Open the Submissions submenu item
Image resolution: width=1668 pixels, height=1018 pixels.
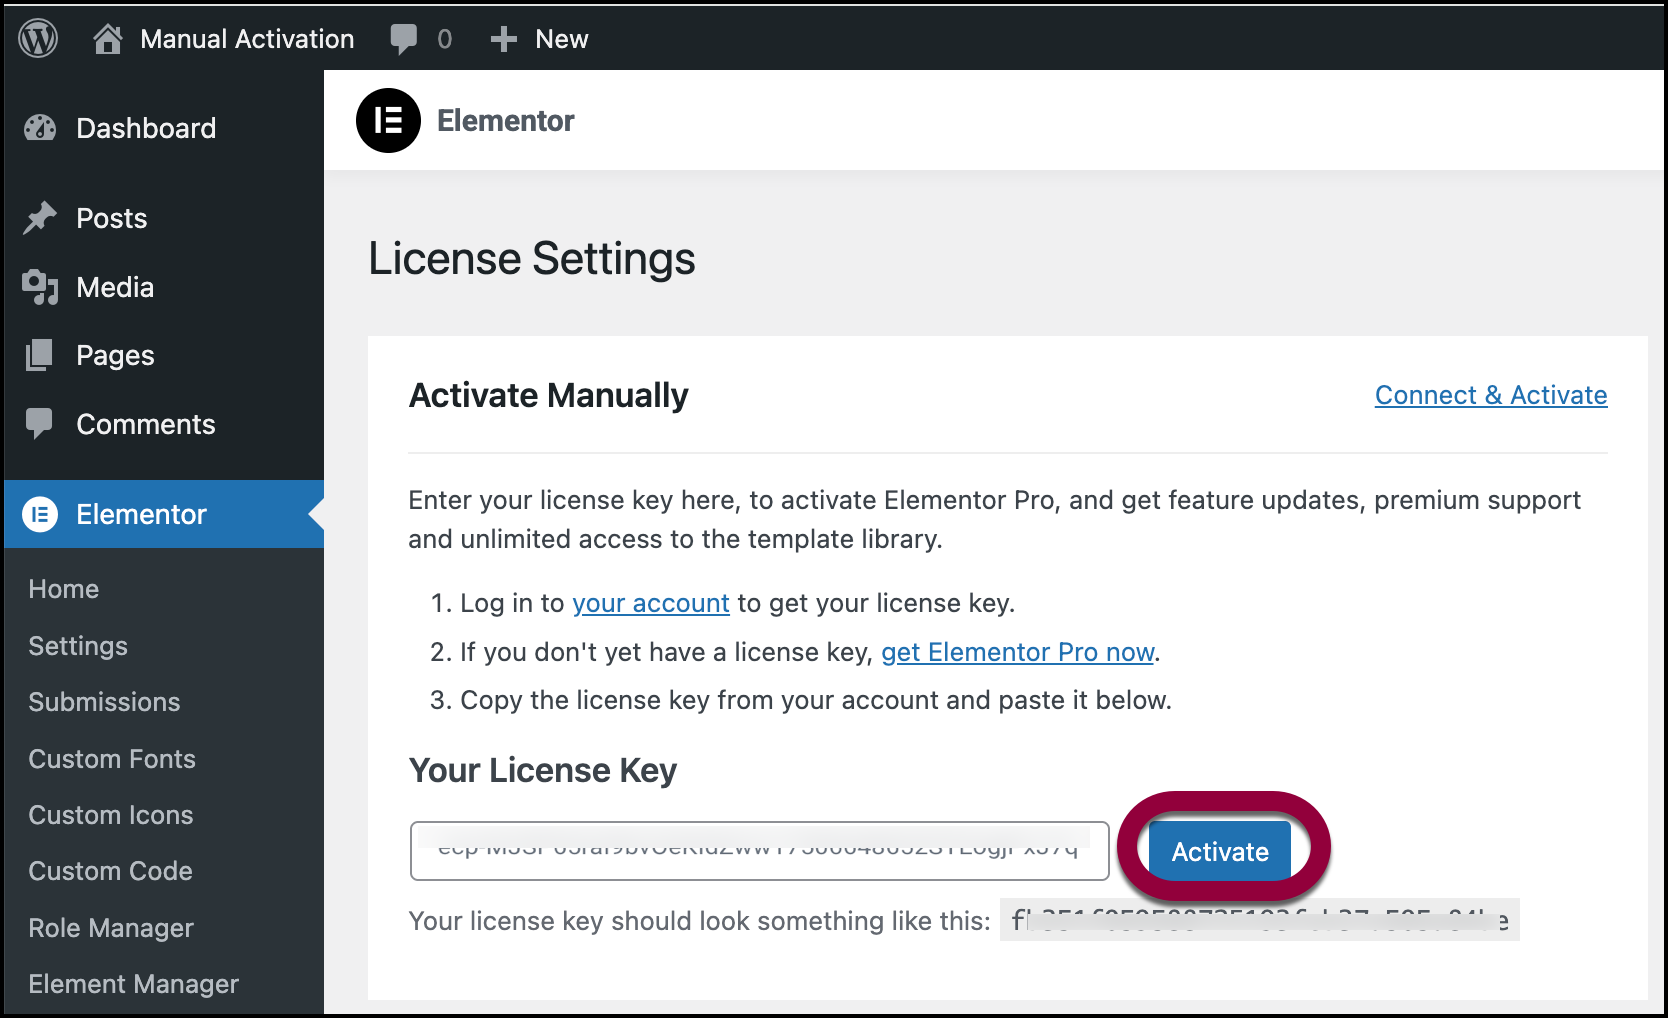point(104,702)
